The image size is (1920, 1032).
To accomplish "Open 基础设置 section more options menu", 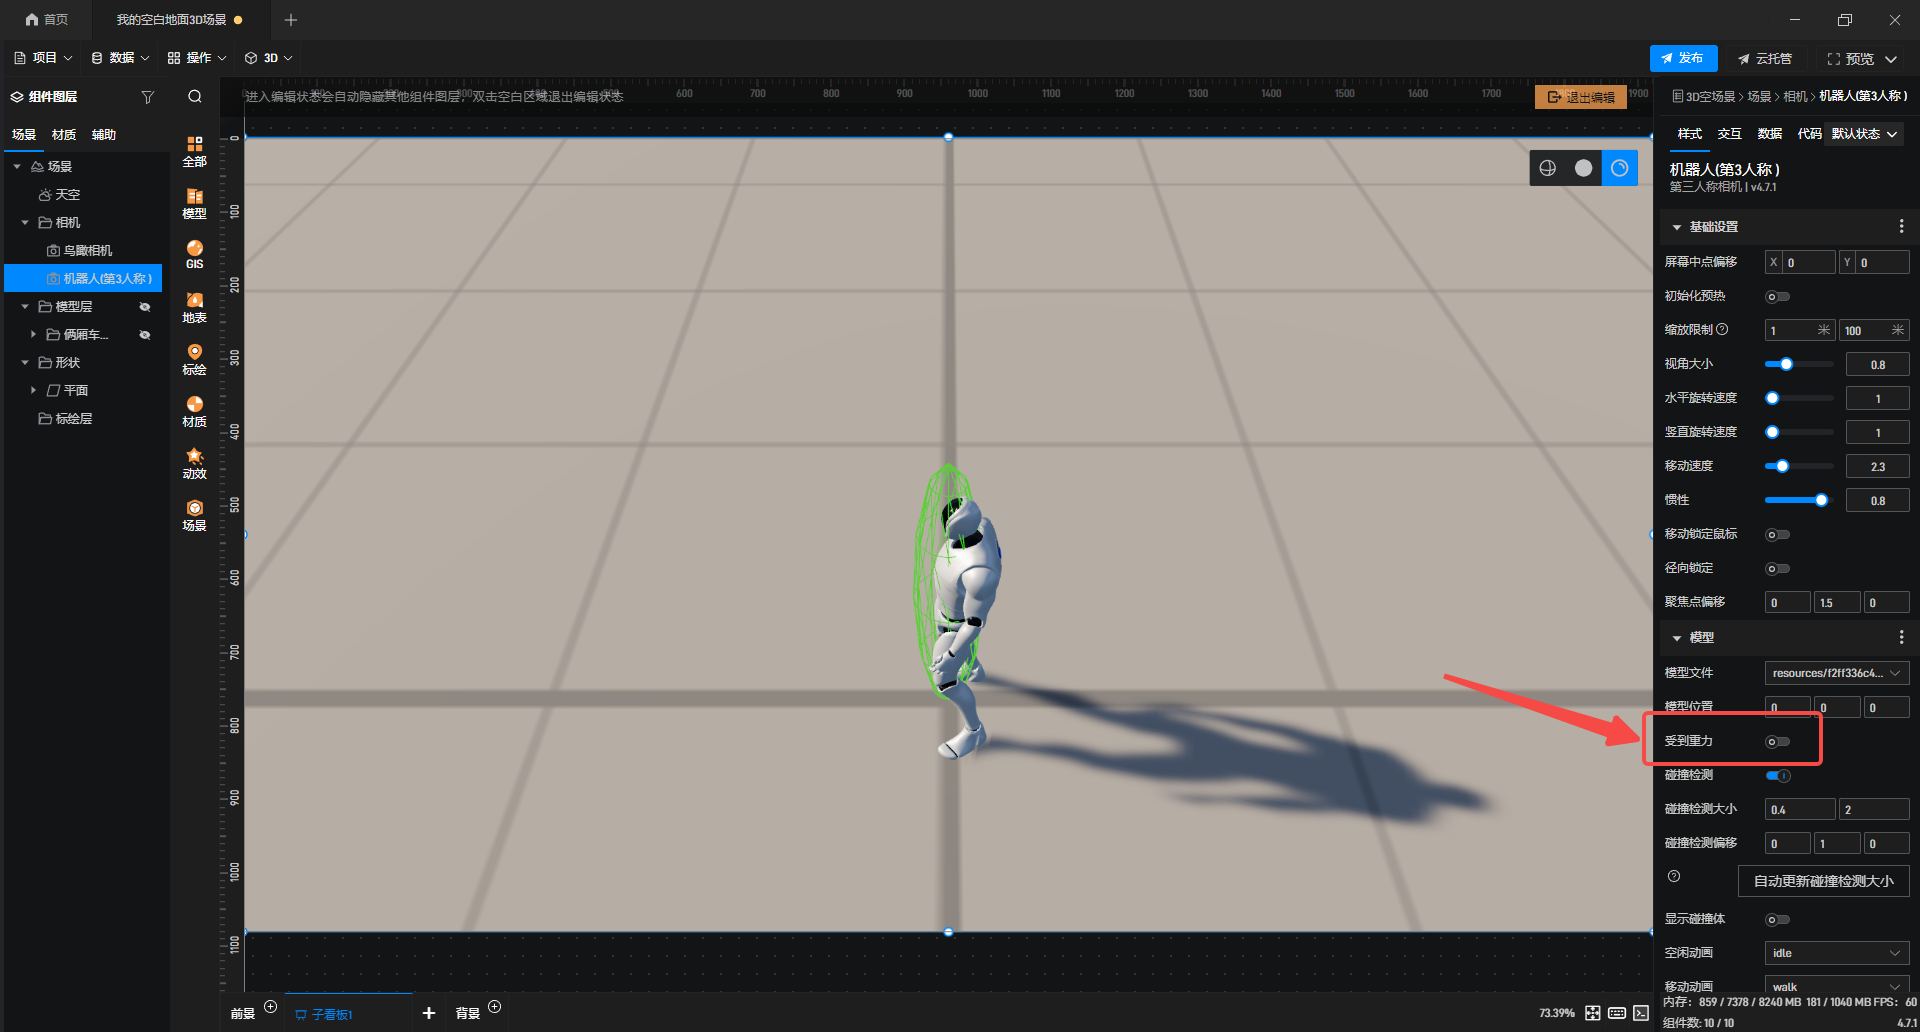I will click(x=1901, y=227).
